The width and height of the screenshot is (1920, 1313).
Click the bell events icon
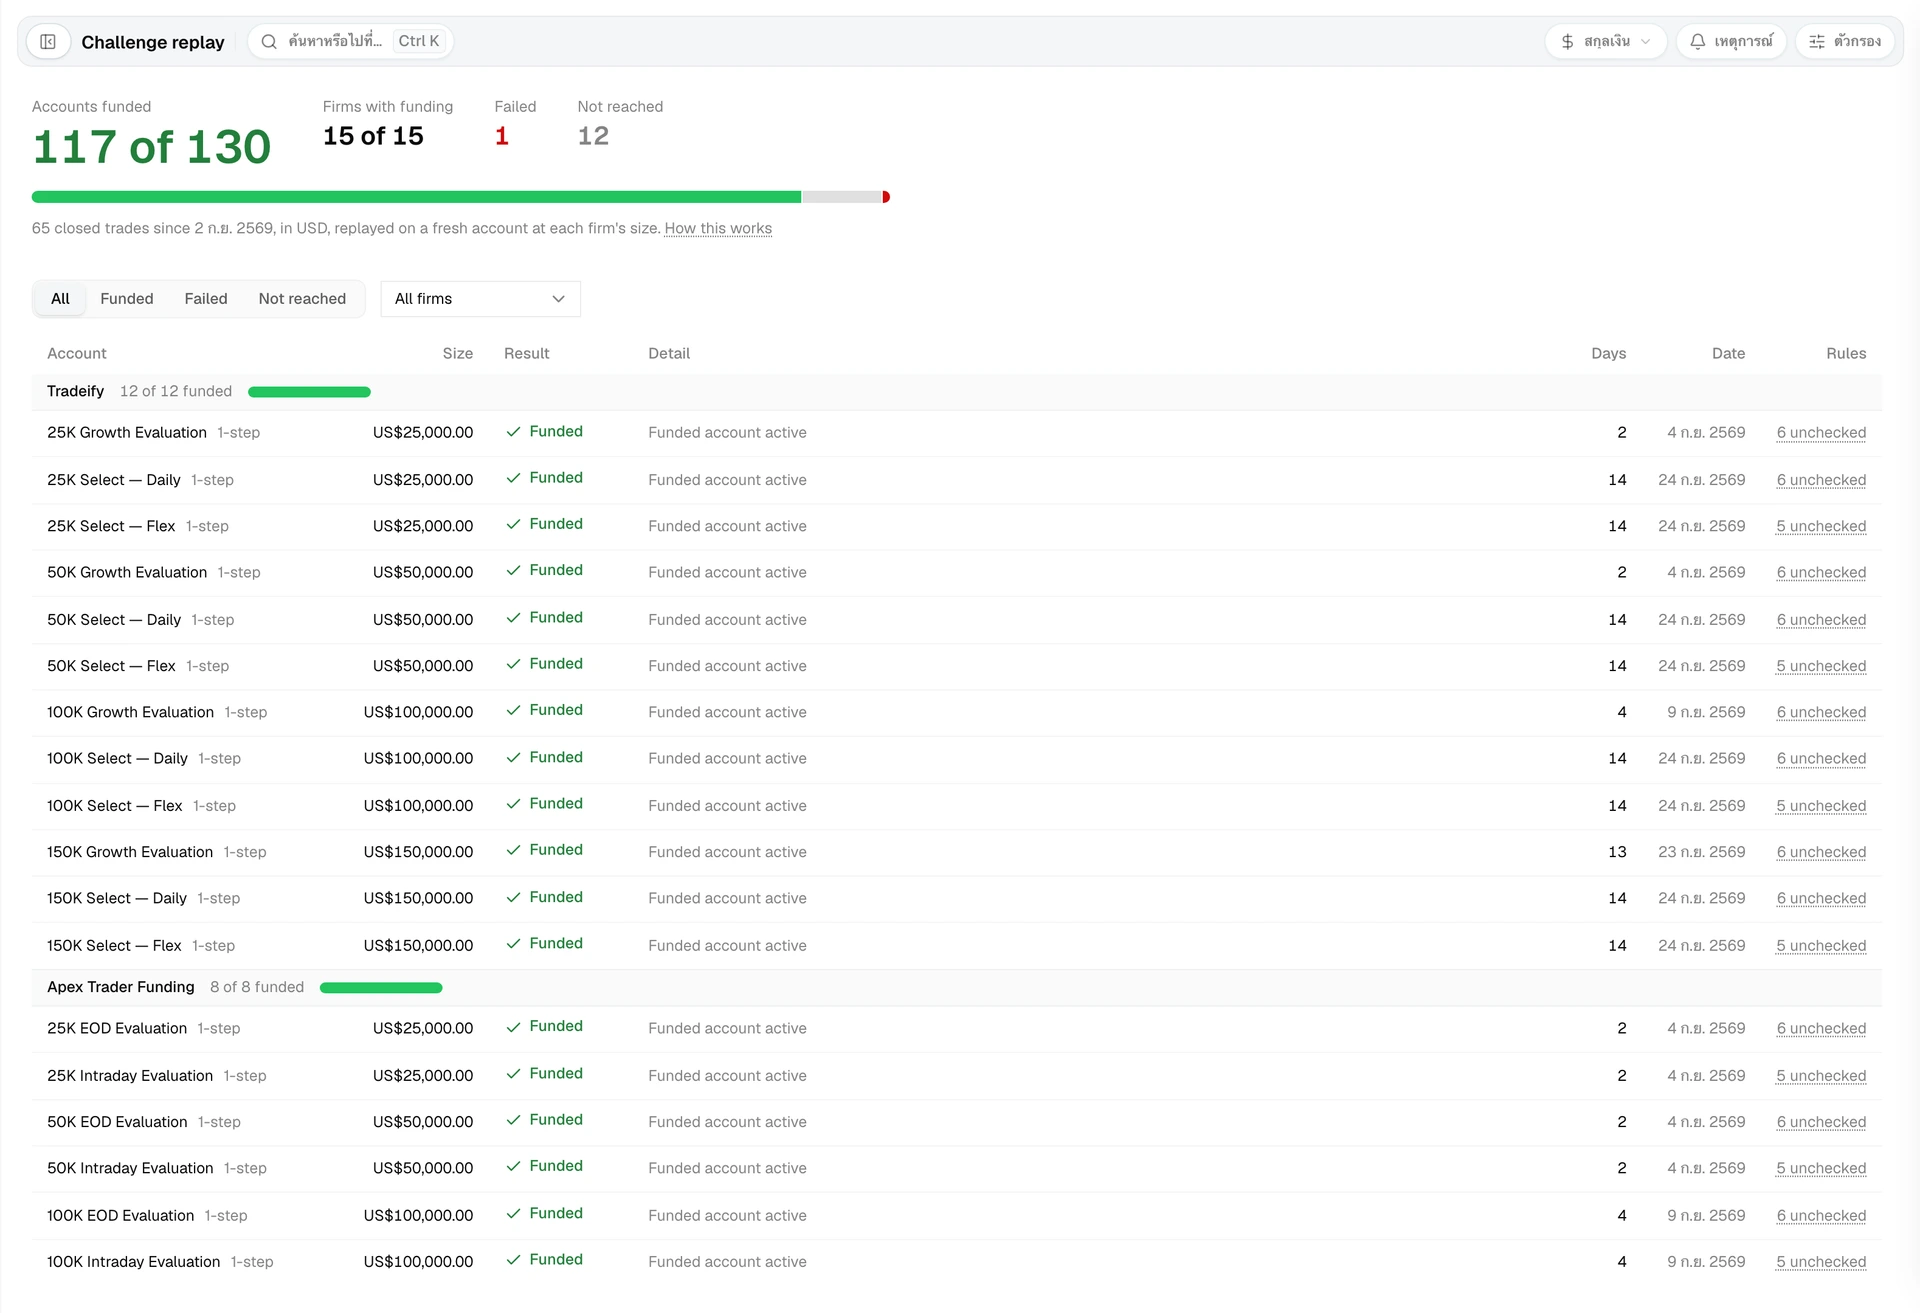pos(1697,42)
